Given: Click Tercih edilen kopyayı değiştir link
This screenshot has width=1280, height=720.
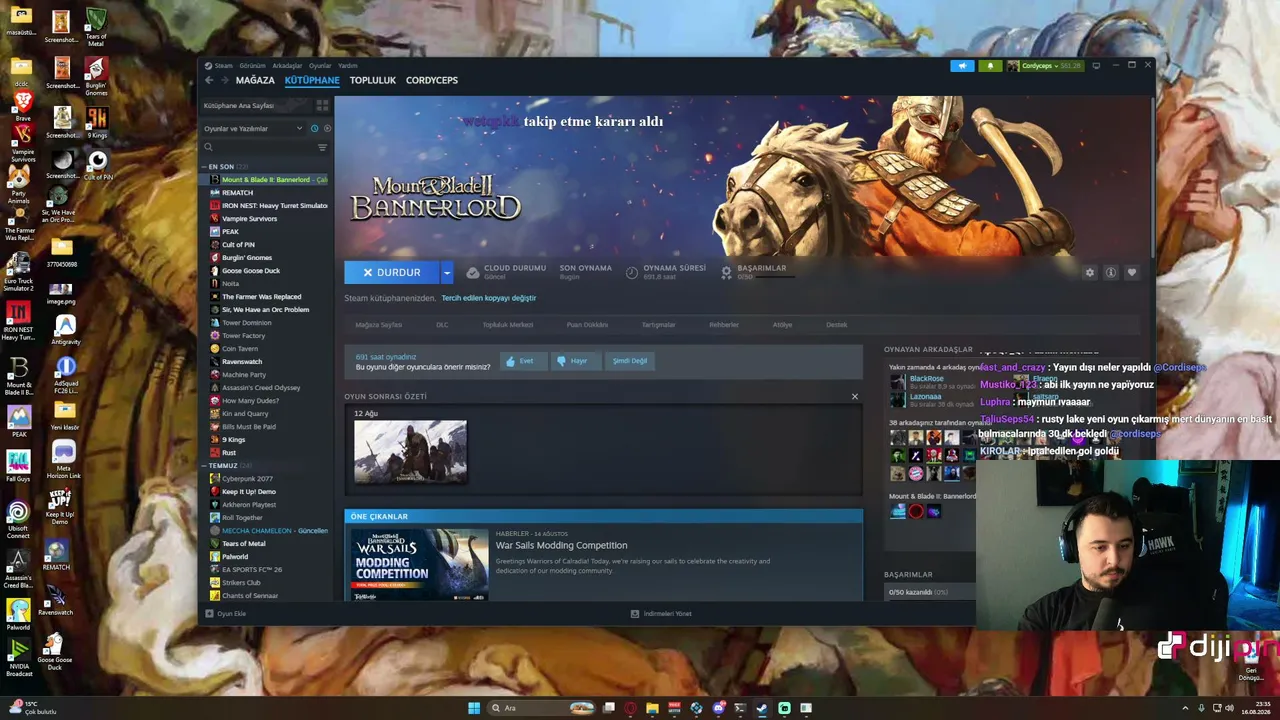Looking at the screenshot, I should click(489, 298).
